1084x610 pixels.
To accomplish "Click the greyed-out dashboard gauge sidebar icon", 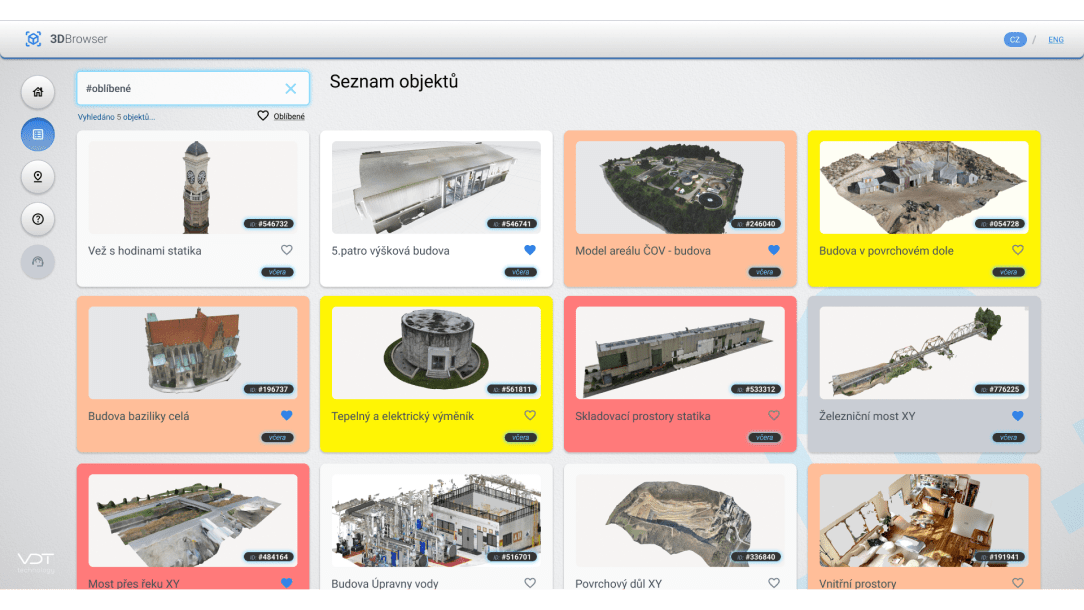I will [38, 261].
